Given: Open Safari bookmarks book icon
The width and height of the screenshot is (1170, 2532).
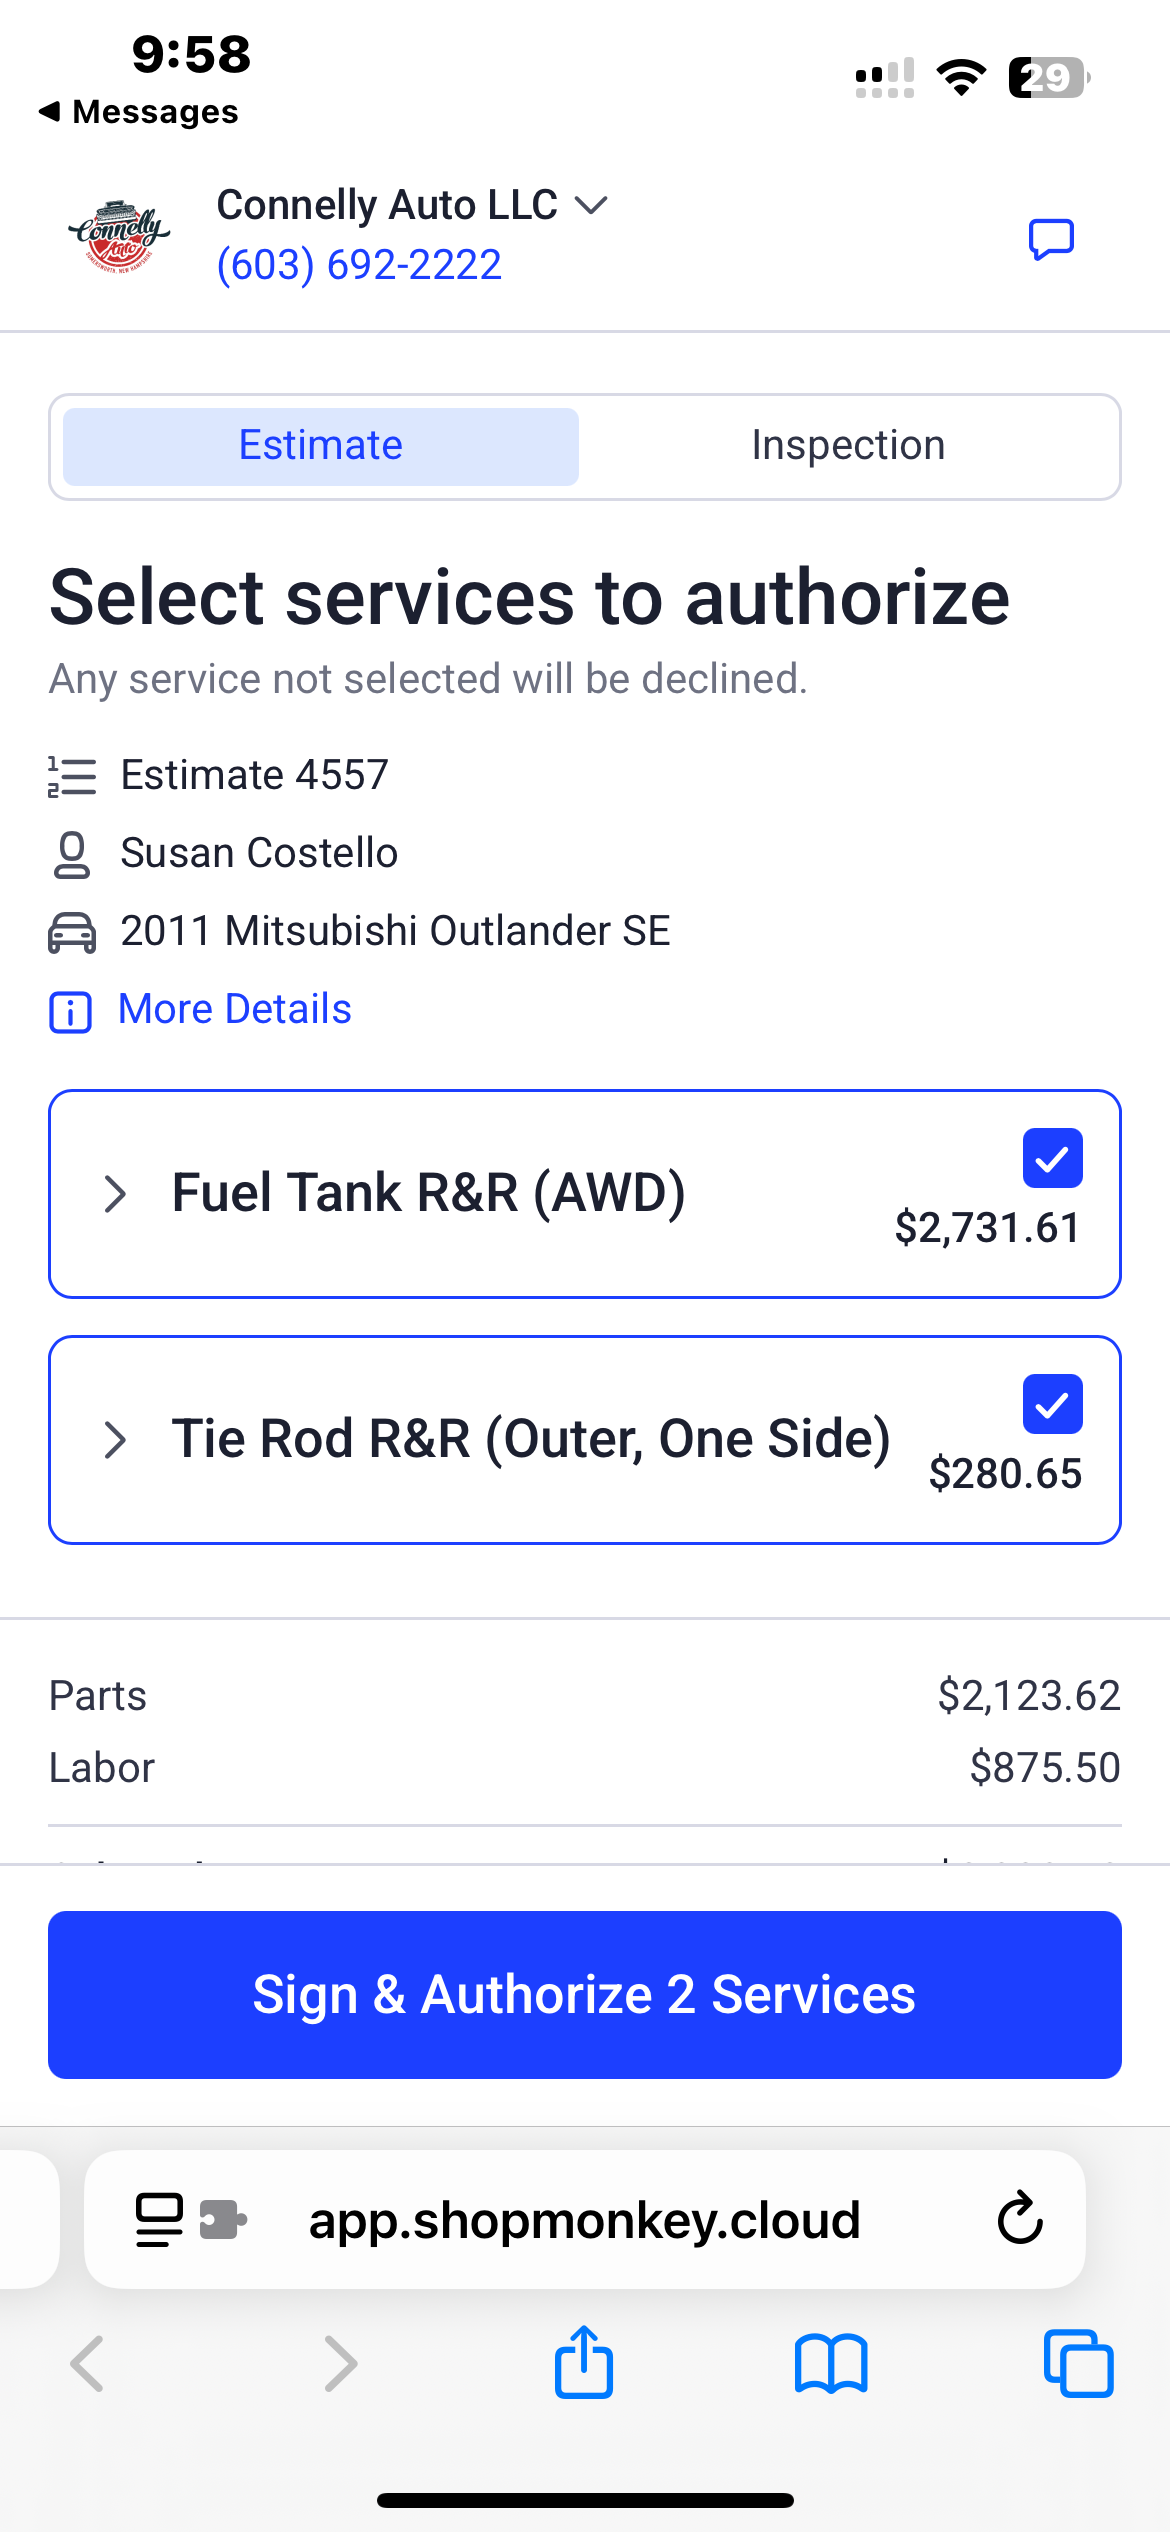Looking at the screenshot, I should coord(831,2364).
